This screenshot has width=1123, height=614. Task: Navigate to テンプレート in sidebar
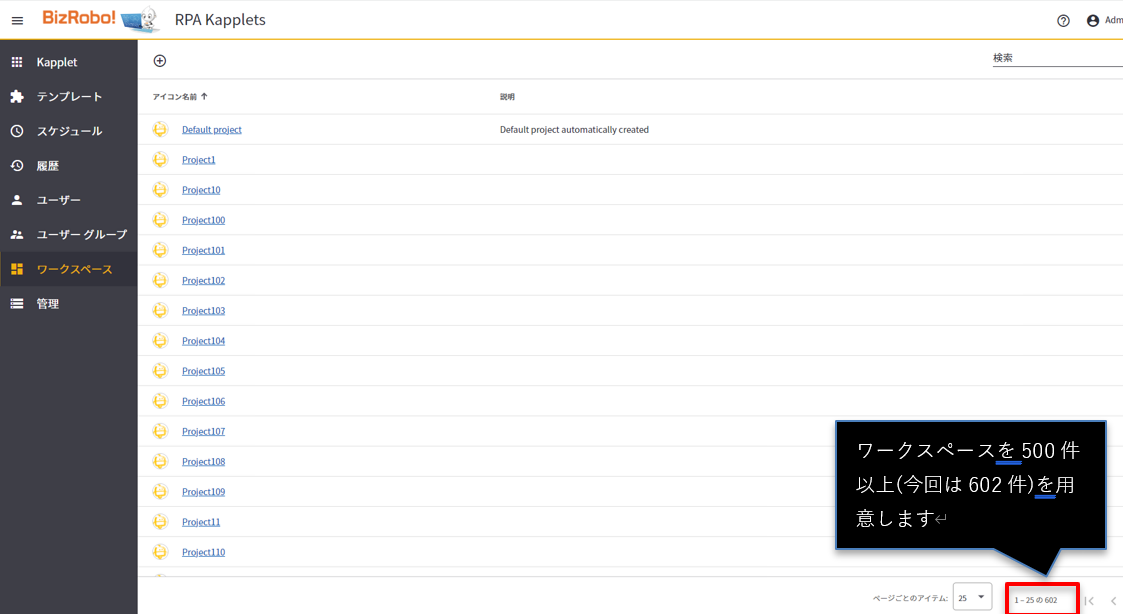[x=69, y=97]
